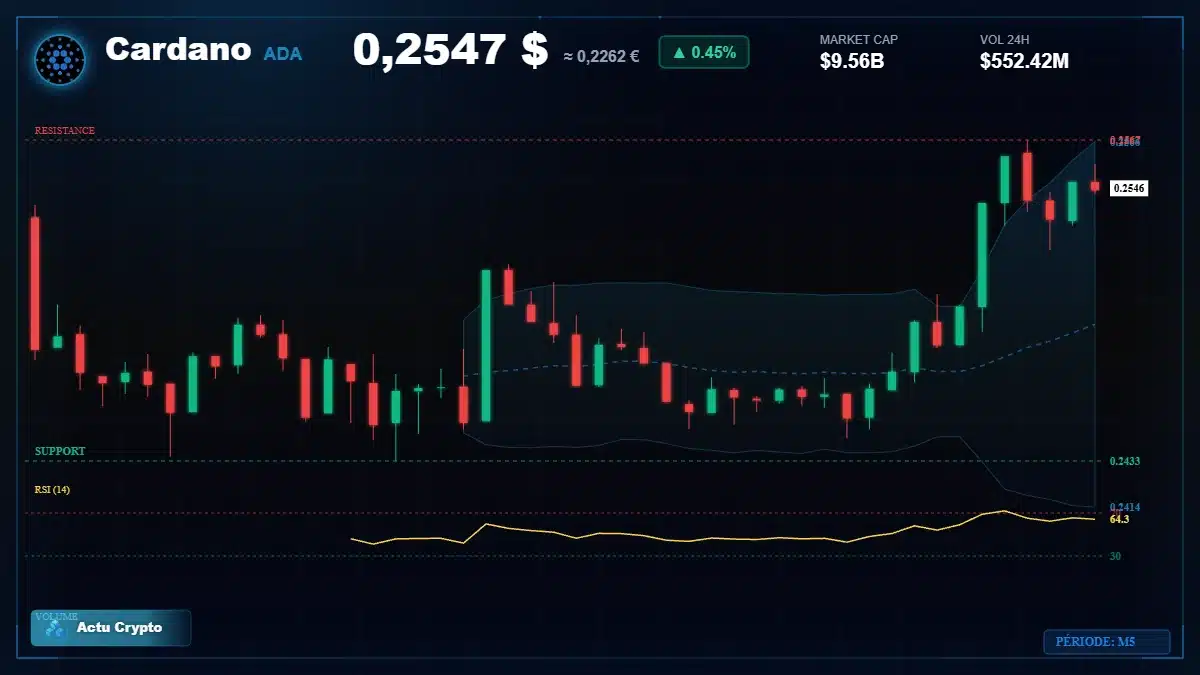1200x675 pixels.
Task: Click the 0.2546 current price tag
Action: pos(1129,187)
